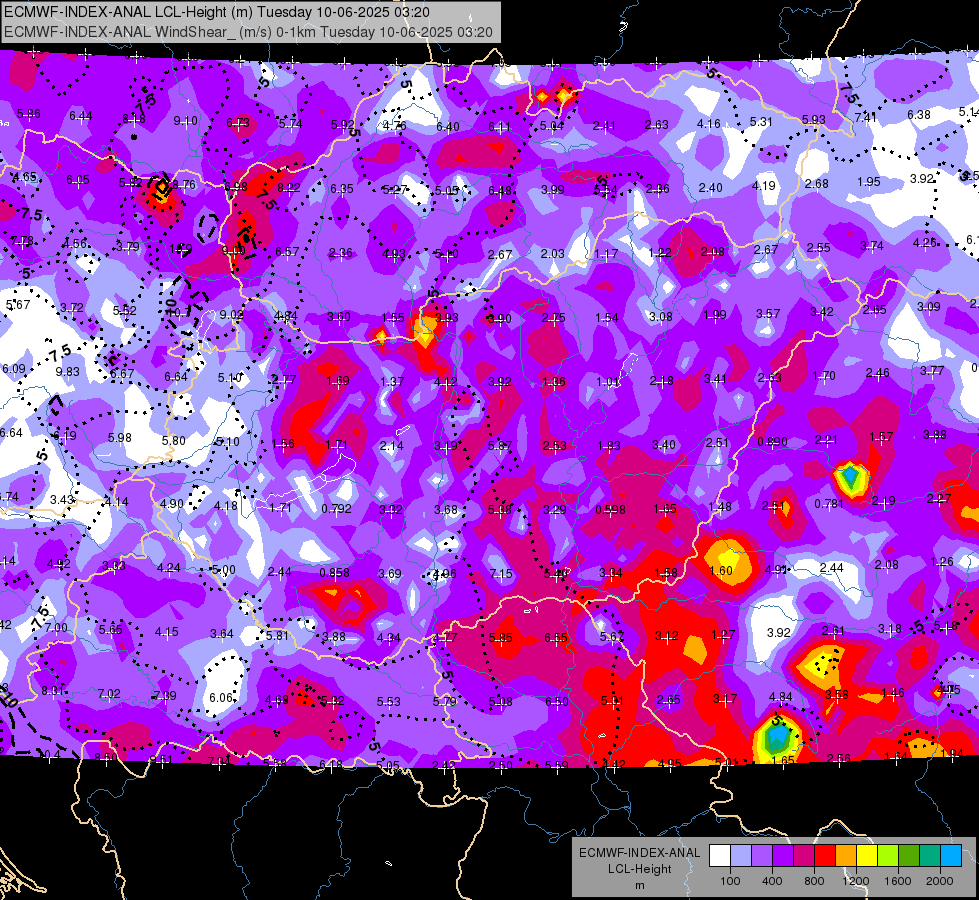Click the map value 6.44
Viewport: 979px width, 900px height.
(x=81, y=115)
